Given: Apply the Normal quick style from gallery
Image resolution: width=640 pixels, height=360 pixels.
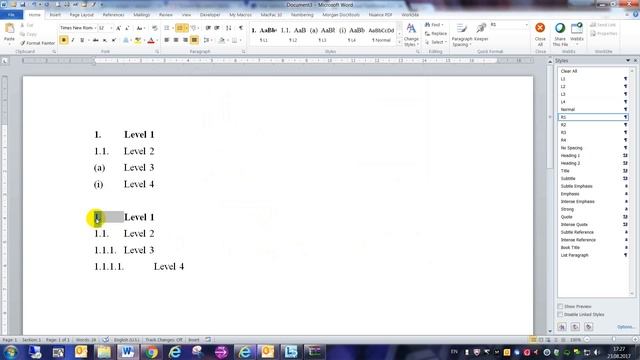Looking at the screenshot, I should point(381,34).
